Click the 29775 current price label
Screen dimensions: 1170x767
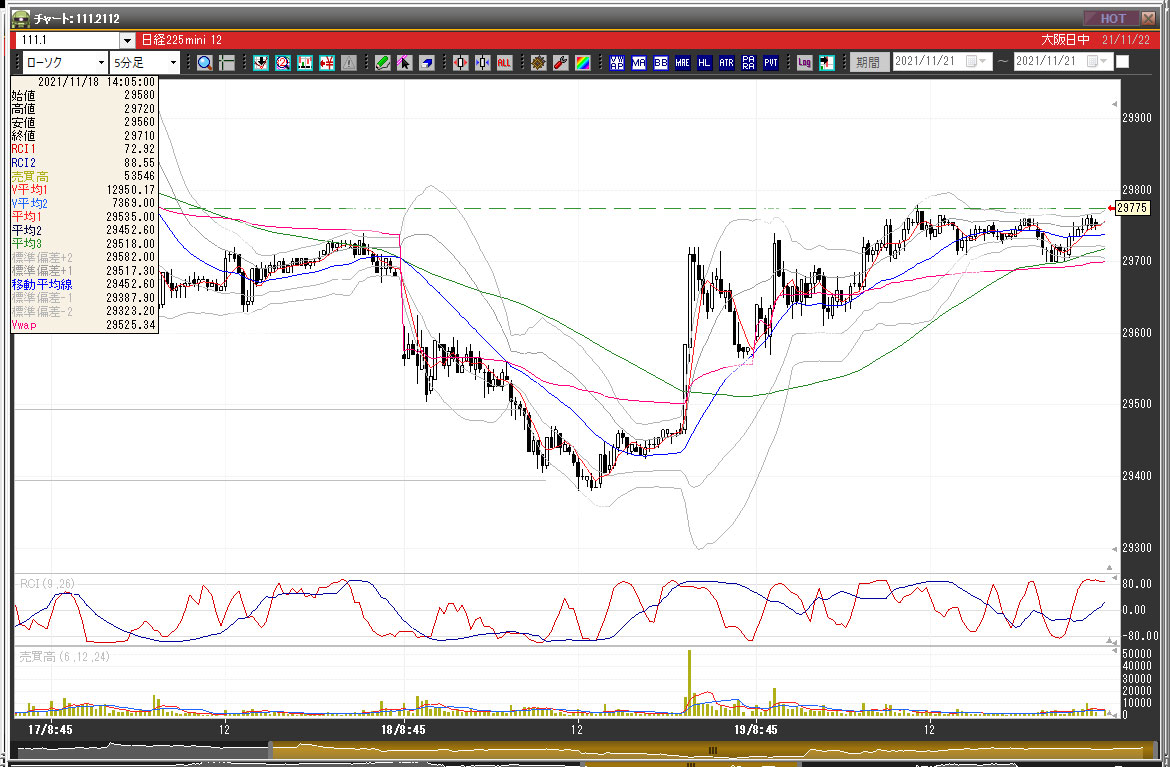(x=1131, y=208)
